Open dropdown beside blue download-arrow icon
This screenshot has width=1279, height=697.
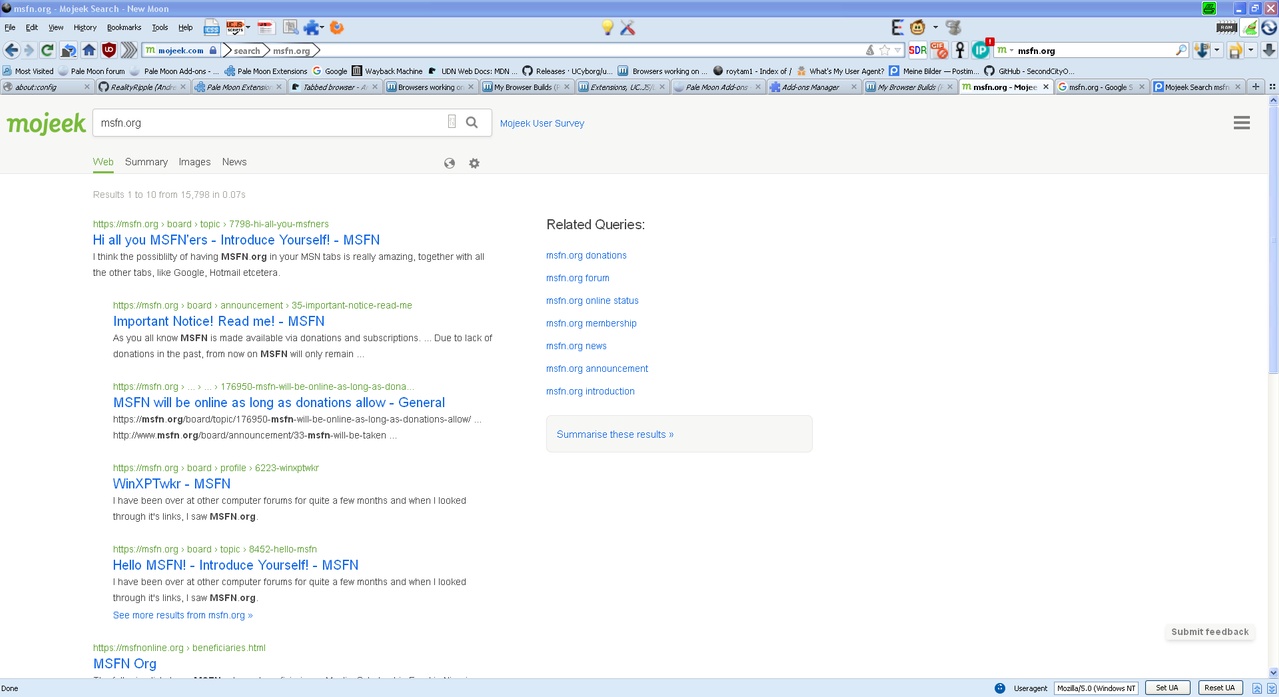coord(1217,50)
